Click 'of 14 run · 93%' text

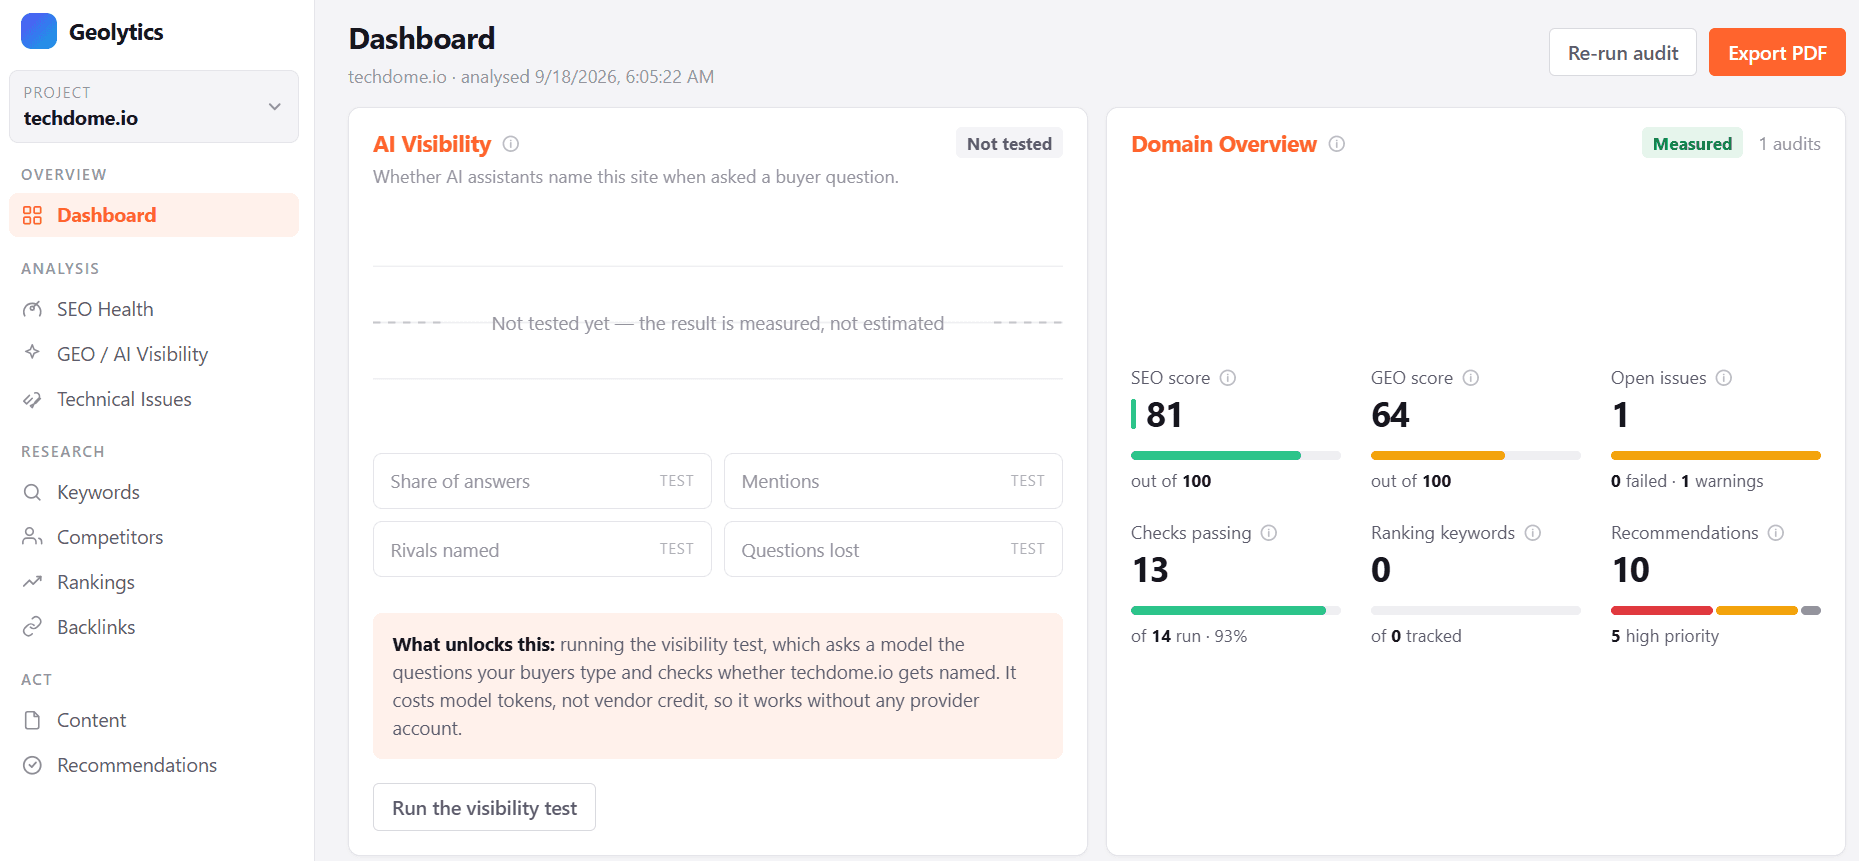pyautogui.click(x=1189, y=636)
